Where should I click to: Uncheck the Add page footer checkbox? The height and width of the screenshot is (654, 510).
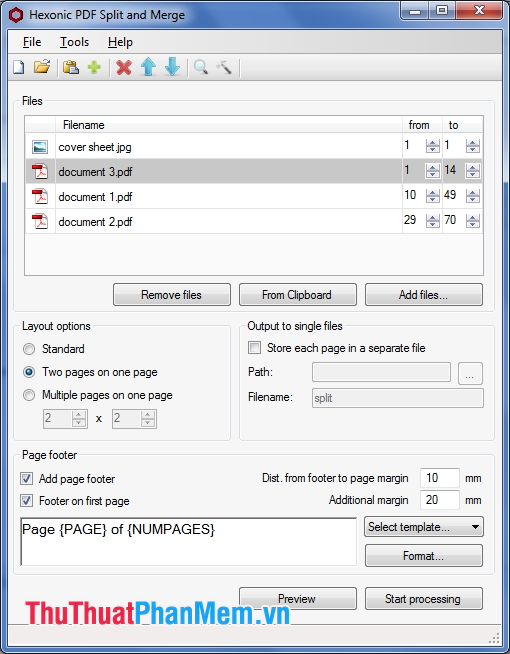pos(27,478)
